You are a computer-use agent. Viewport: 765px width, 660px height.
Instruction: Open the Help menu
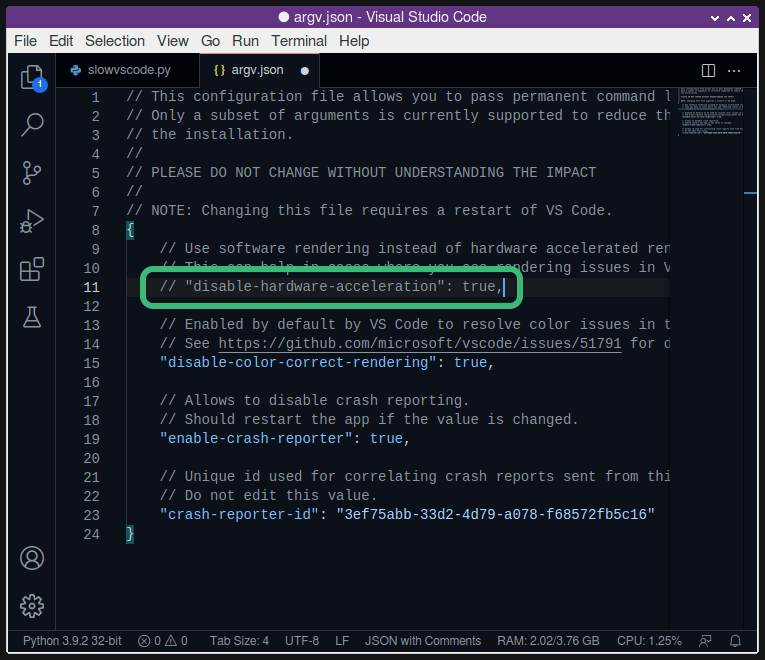pos(354,41)
